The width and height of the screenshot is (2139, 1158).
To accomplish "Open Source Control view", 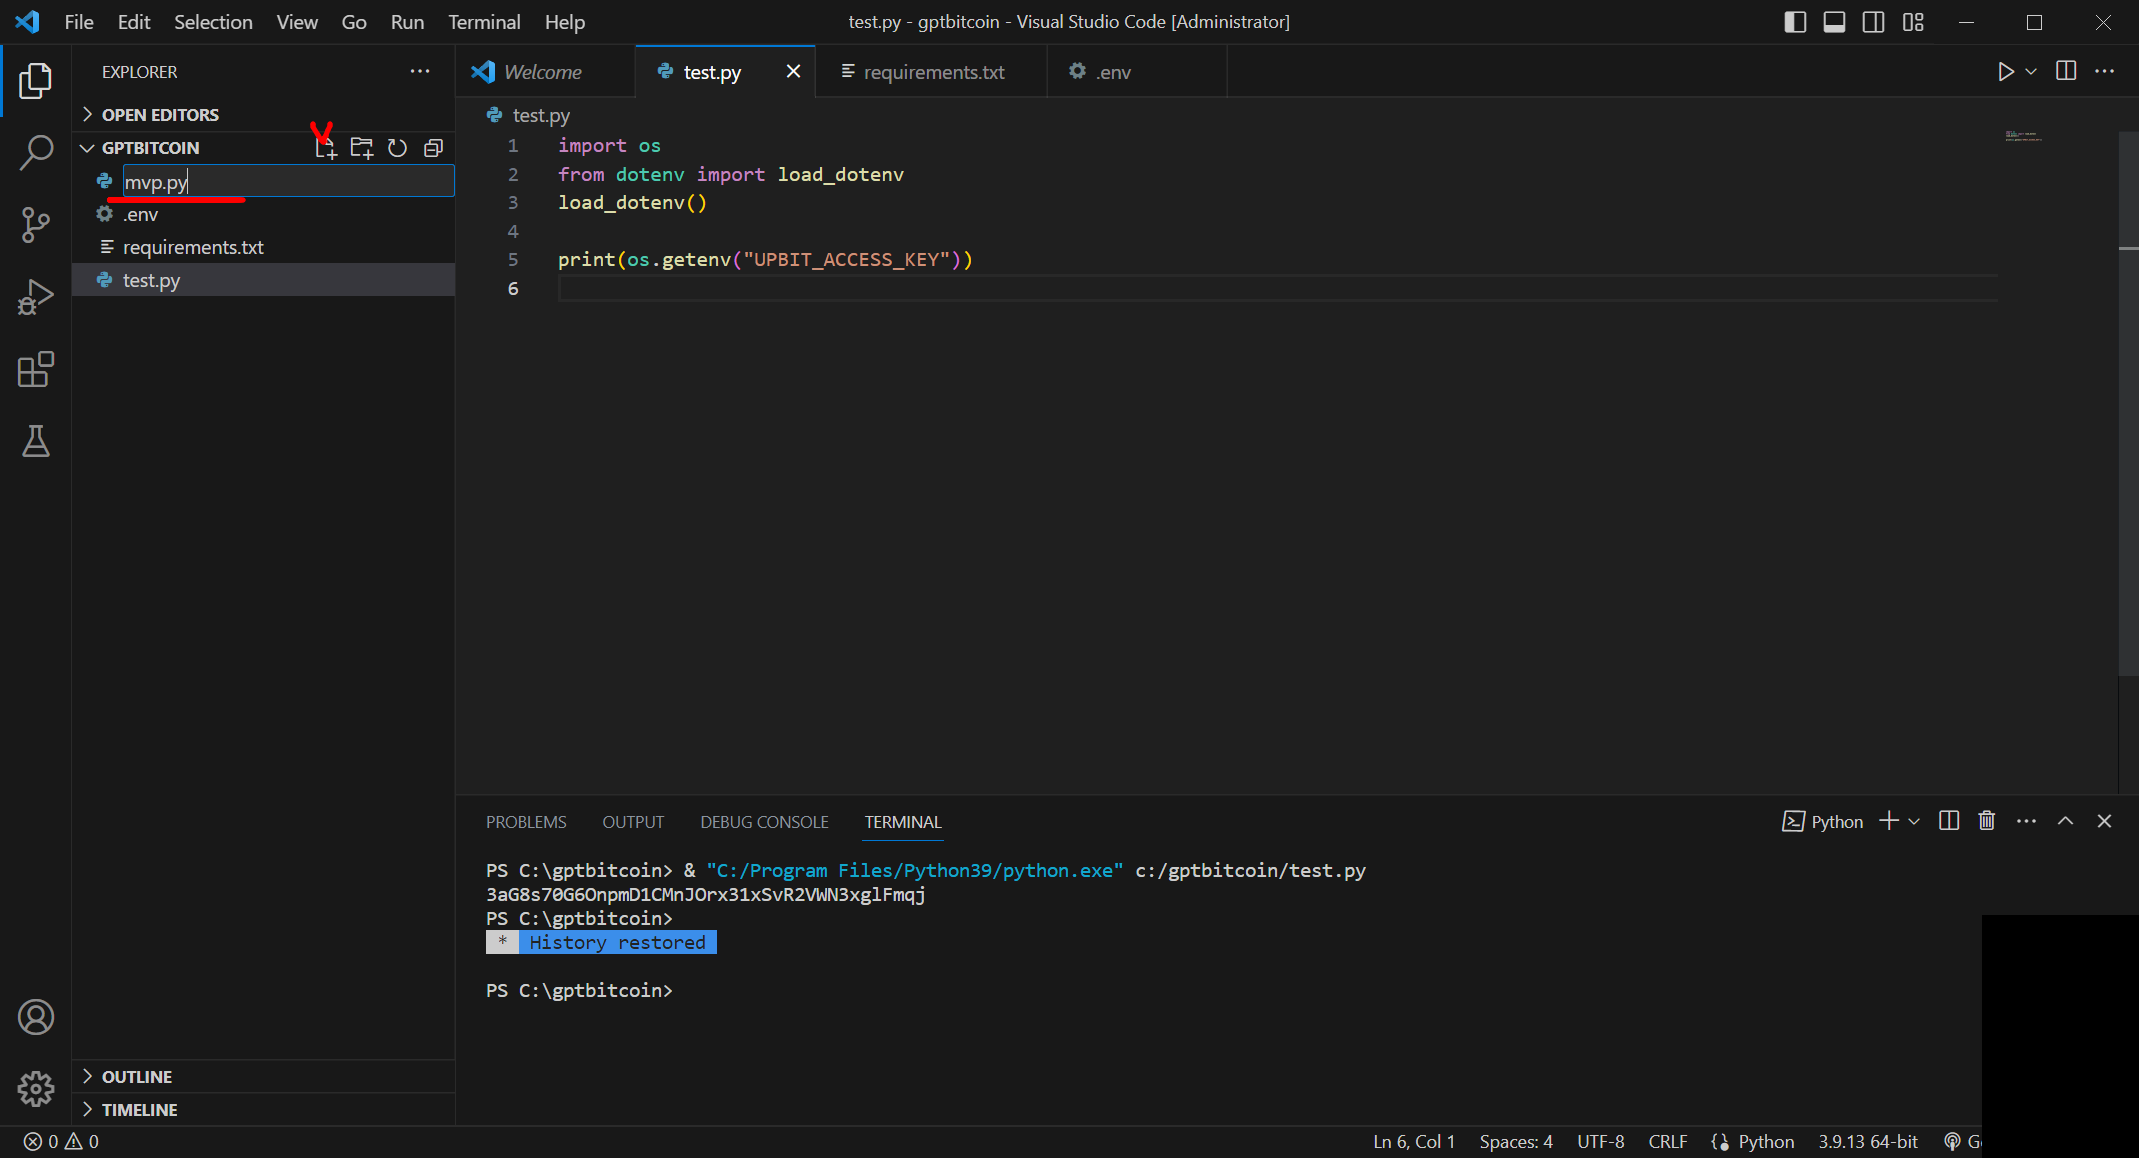I will [36, 224].
